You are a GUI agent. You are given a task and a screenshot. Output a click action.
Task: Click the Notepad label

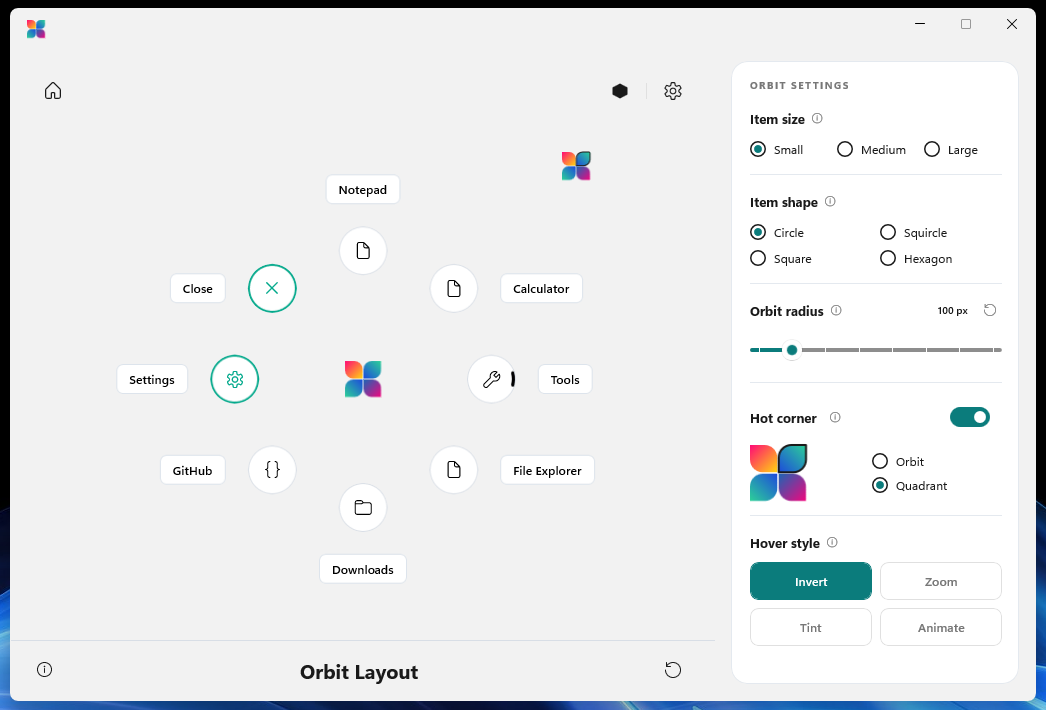coord(363,190)
